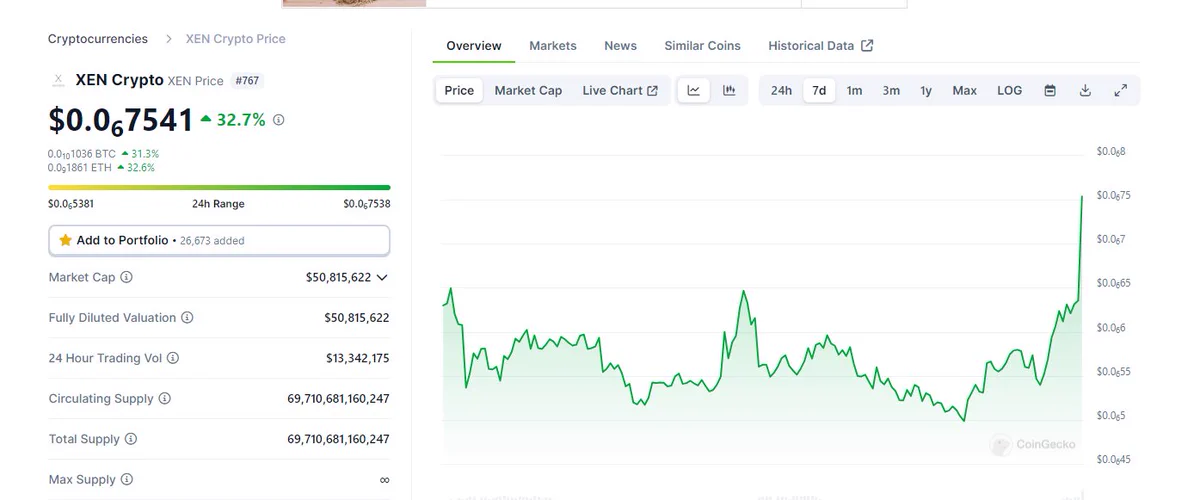Viewport: 1200px width, 500px height.
Task: Click XEN Crypto Price breadcrumb
Action: coord(236,39)
